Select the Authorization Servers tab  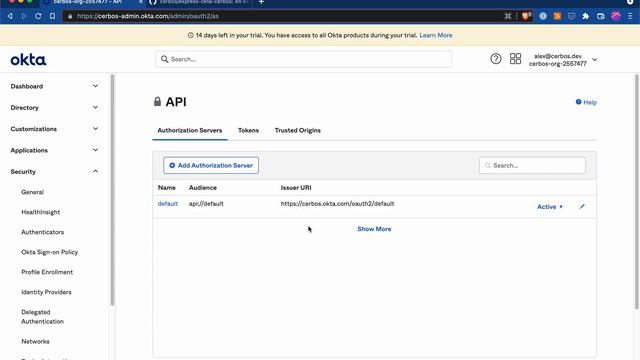click(x=190, y=130)
